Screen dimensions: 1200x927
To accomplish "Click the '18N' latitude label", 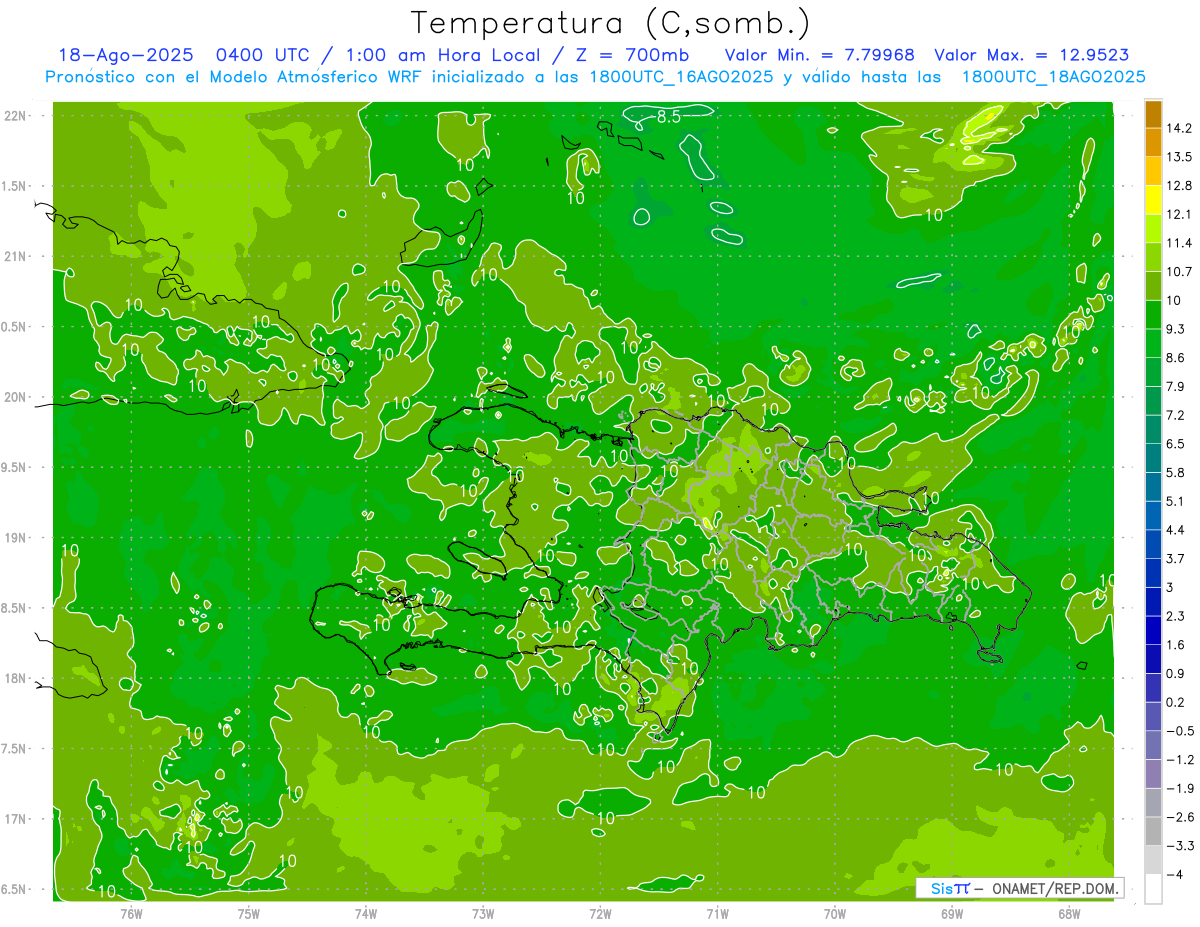I will pos(16,679).
